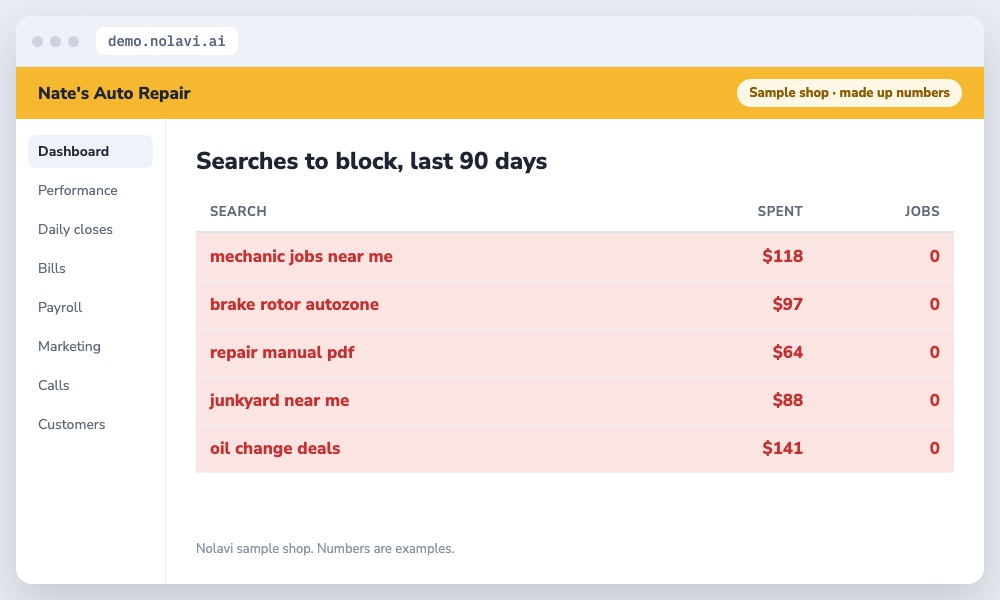Viewport: 1000px width, 600px height.
Task: Click jobs count for mechanic jobs near me
Action: [x=934, y=256]
